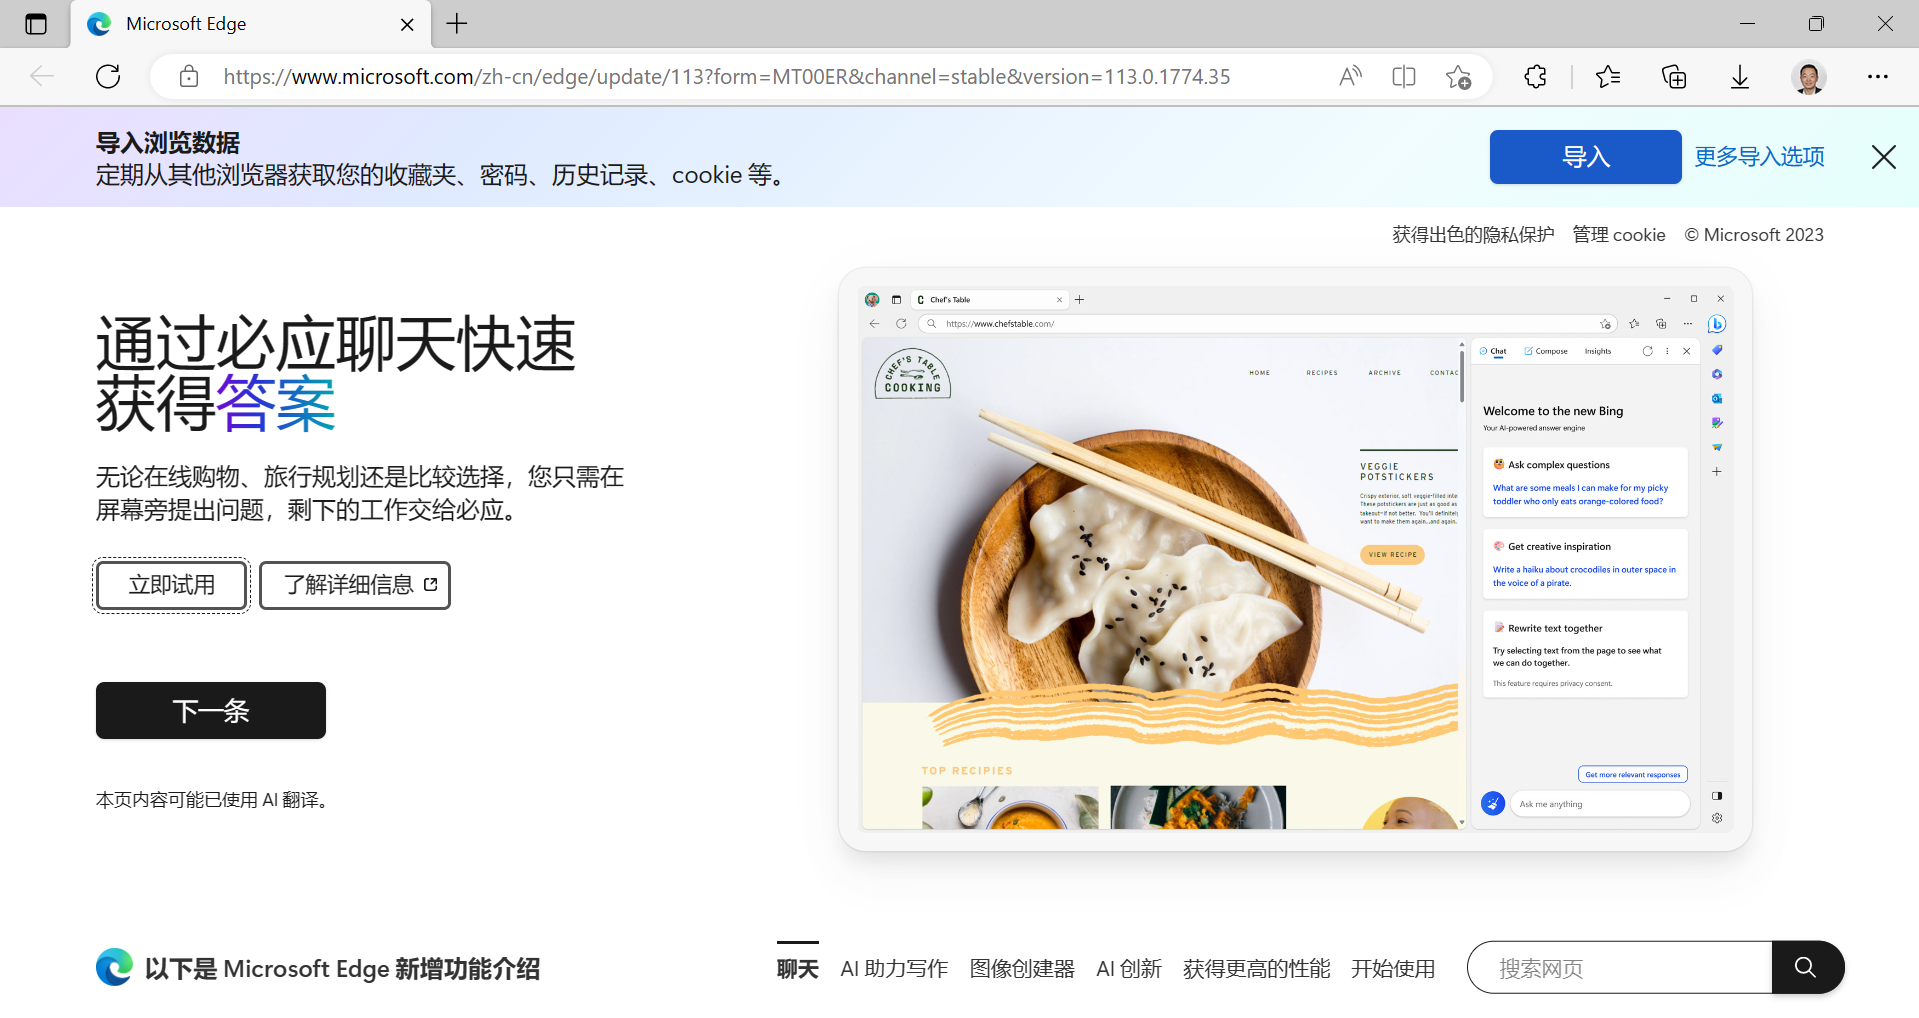The width and height of the screenshot is (1919, 1018).
Task: Dismiss the import data banner
Action: click(1884, 157)
